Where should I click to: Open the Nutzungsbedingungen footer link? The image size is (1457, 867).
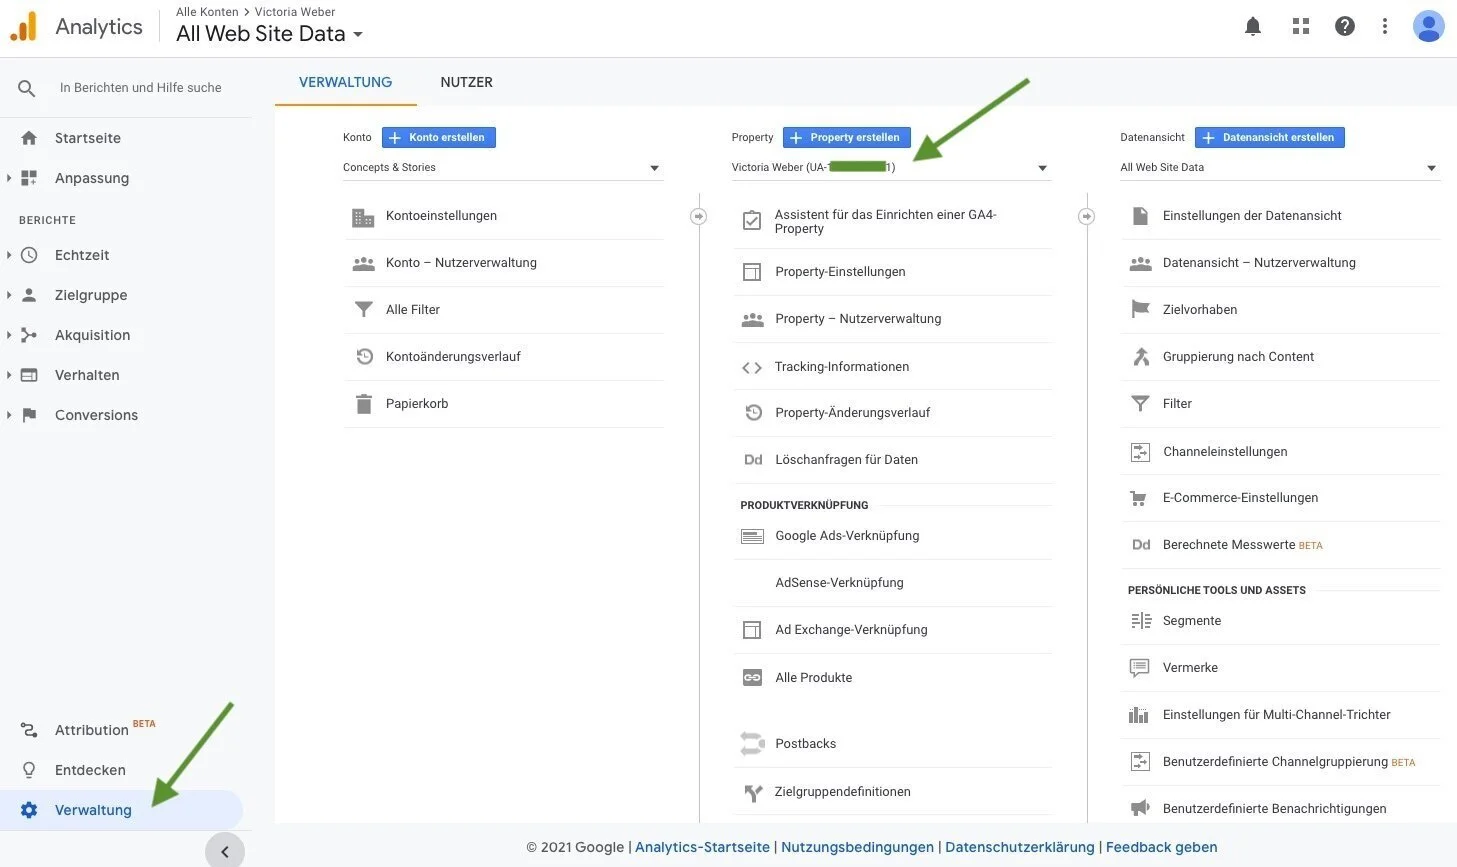coord(857,847)
